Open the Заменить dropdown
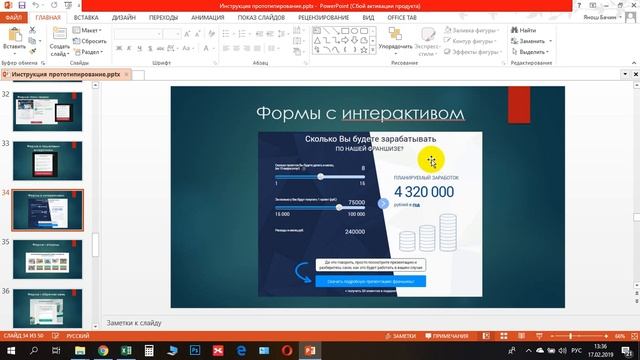The height and width of the screenshot is (360, 640). pos(531,41)
